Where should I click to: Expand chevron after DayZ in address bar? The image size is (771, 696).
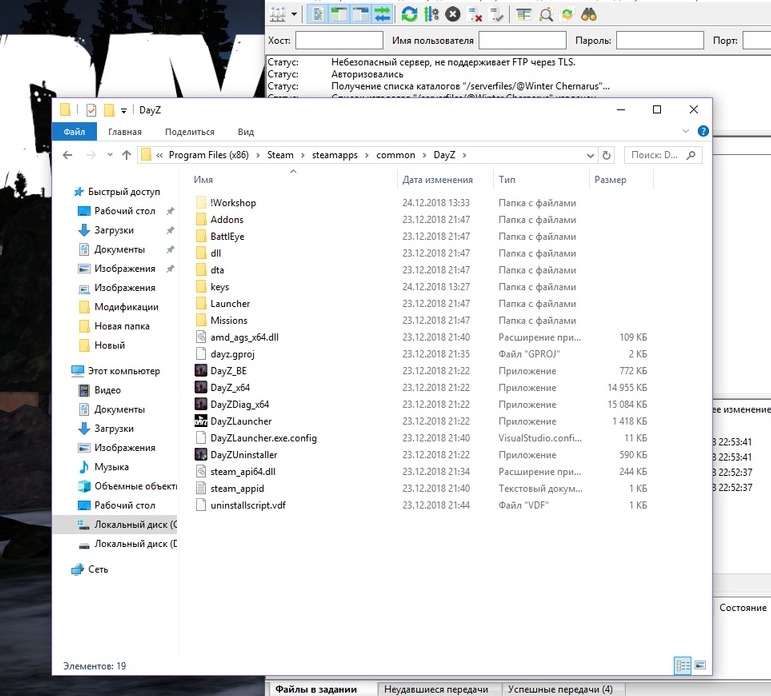(464, 155)
